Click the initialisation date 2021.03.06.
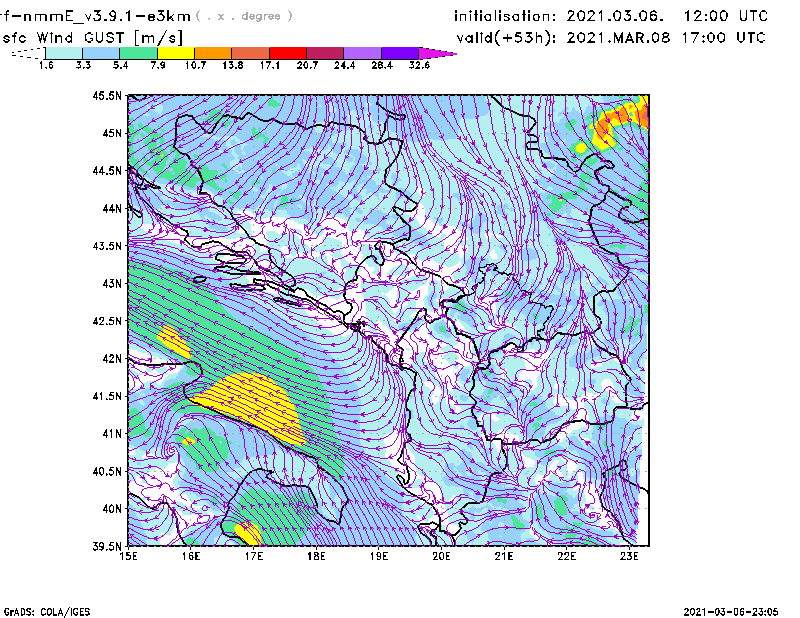 pyautogui.click(x=615, y=16)
